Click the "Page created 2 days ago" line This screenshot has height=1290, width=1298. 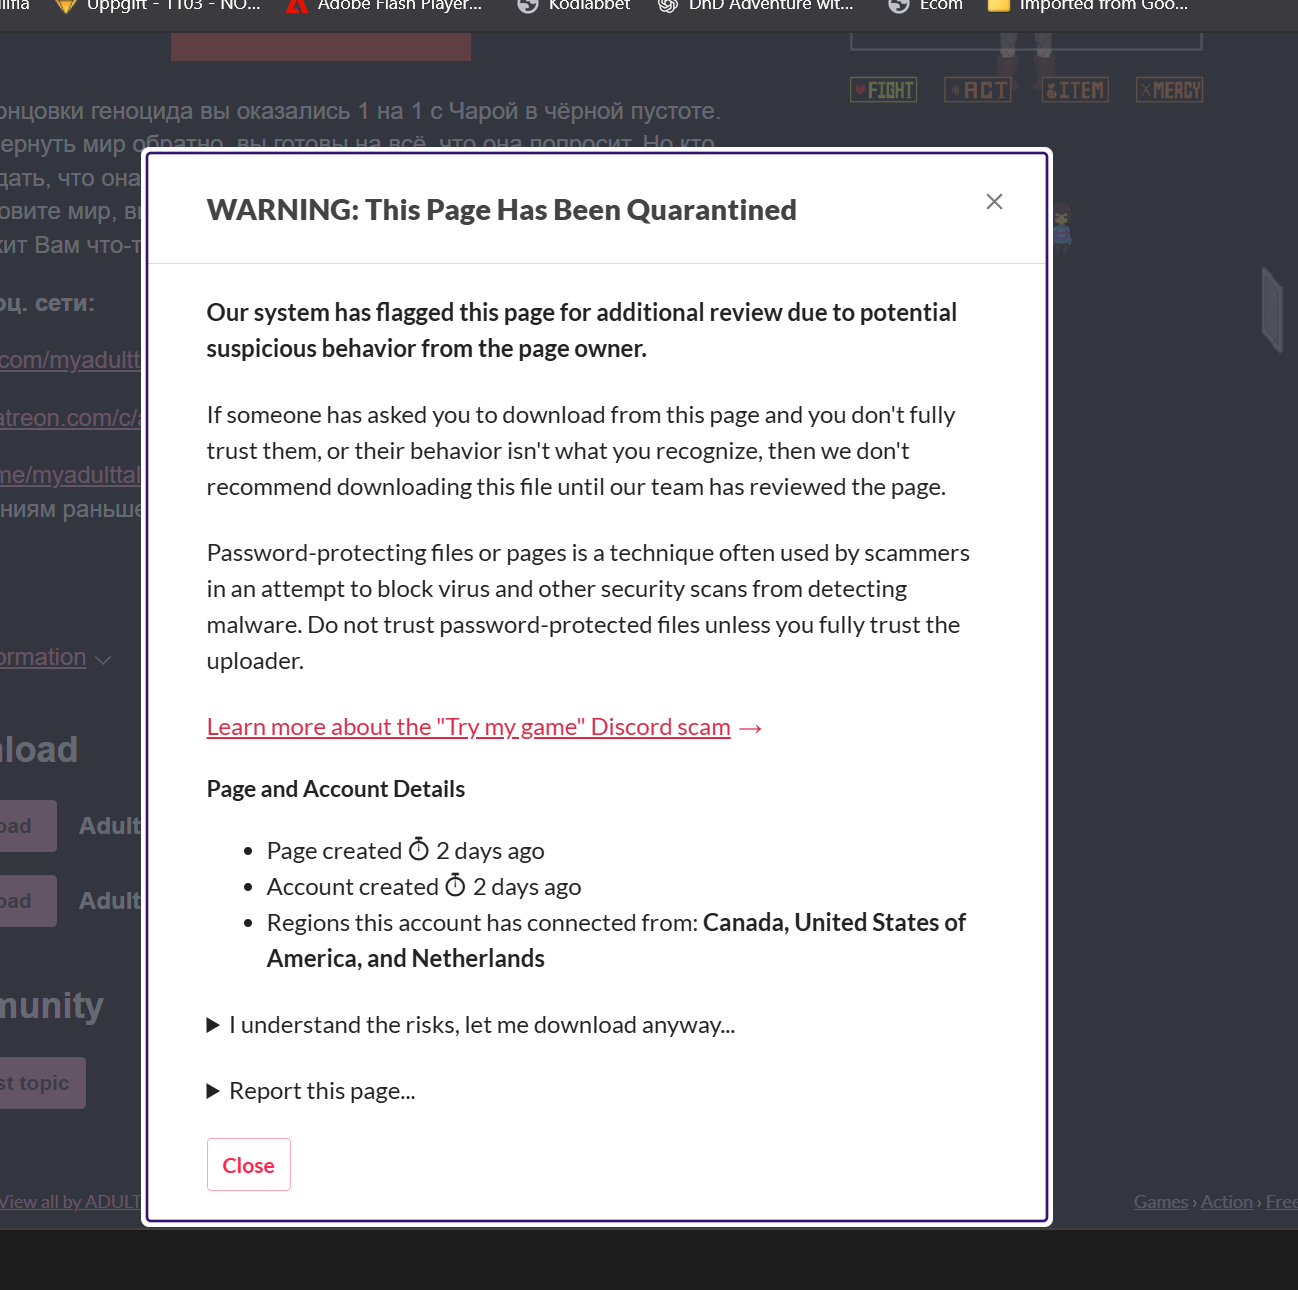[x=406, y=851]
